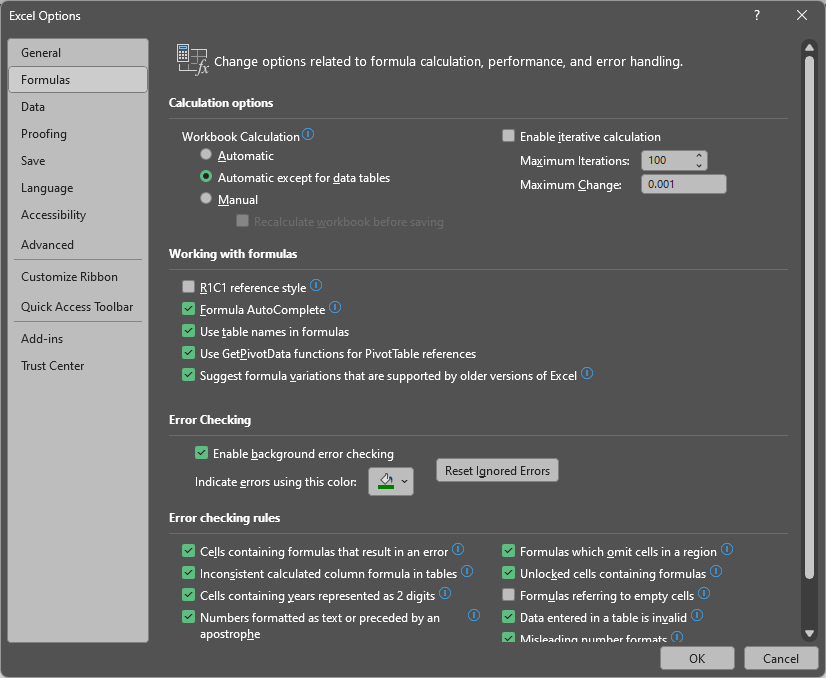Click the Reset Ignored Errors button
The width and height of the screenshot is (826, 678).
[497, 470]
